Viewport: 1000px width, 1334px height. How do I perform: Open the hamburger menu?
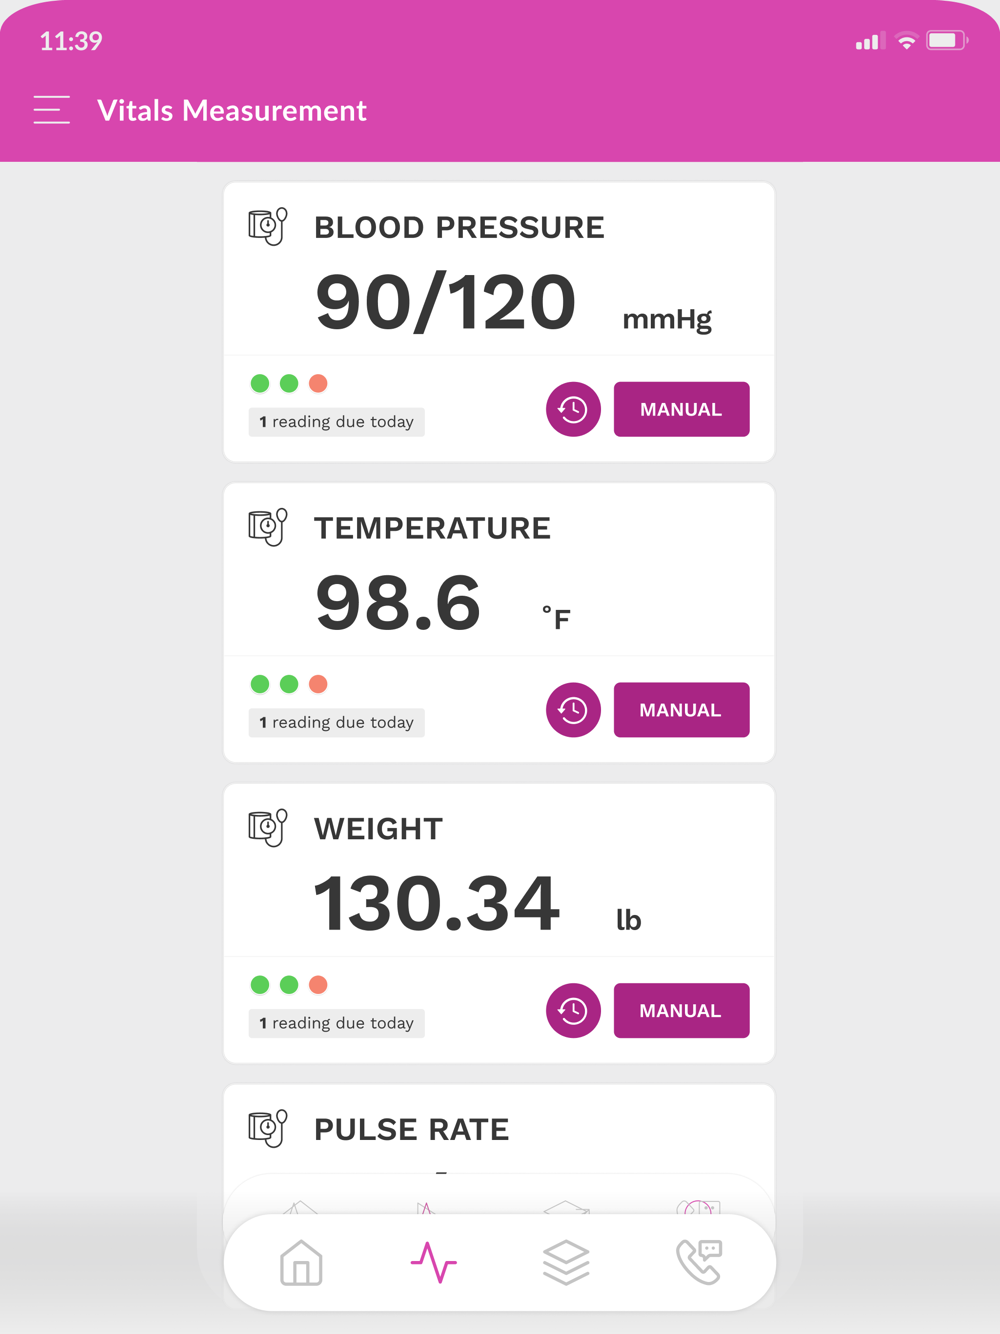(x=51, y=109)
